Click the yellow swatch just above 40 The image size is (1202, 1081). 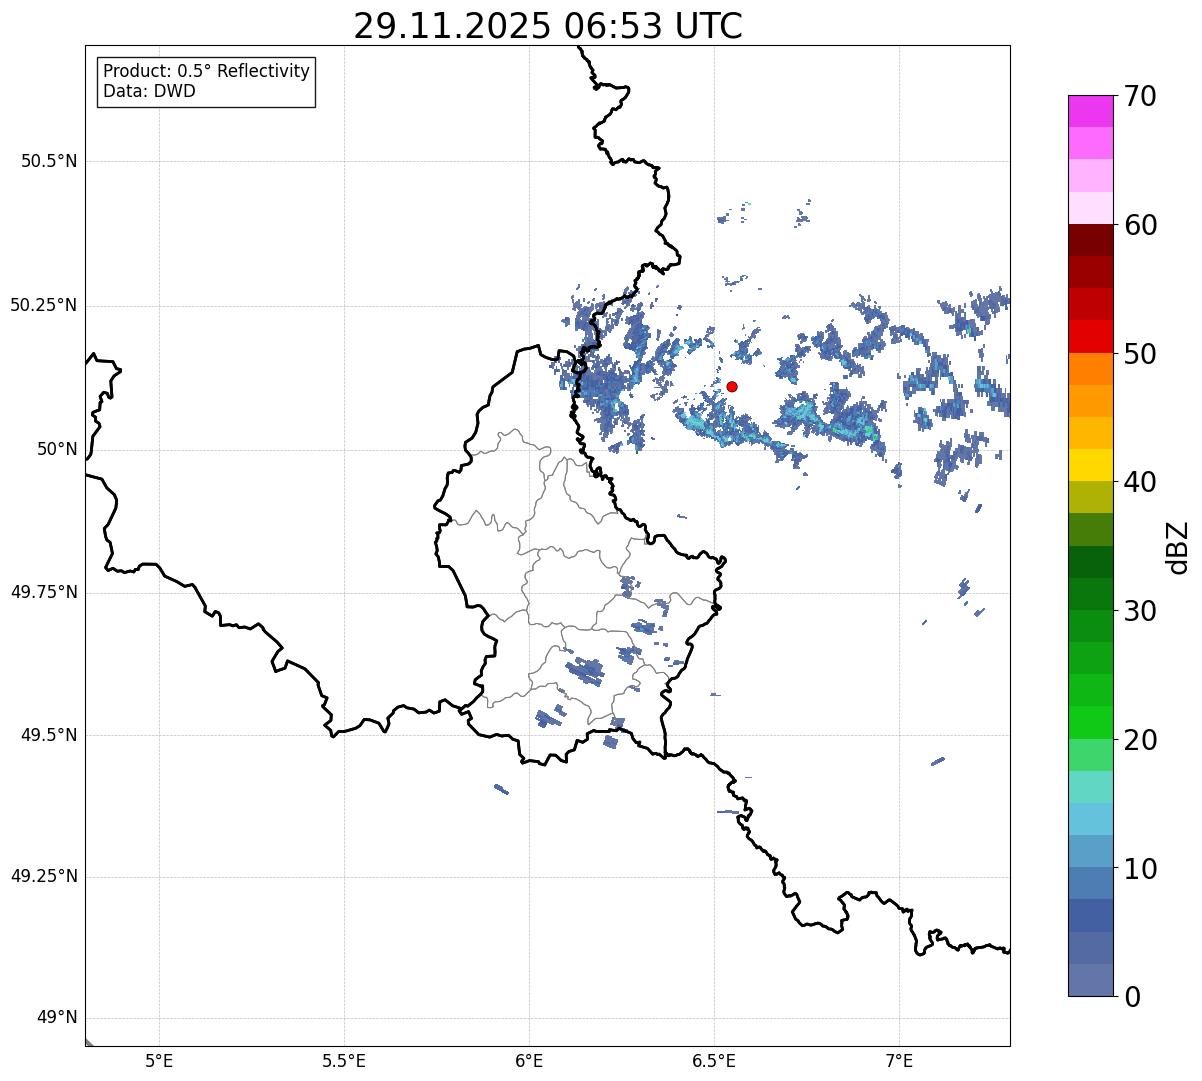point(1090,465)
